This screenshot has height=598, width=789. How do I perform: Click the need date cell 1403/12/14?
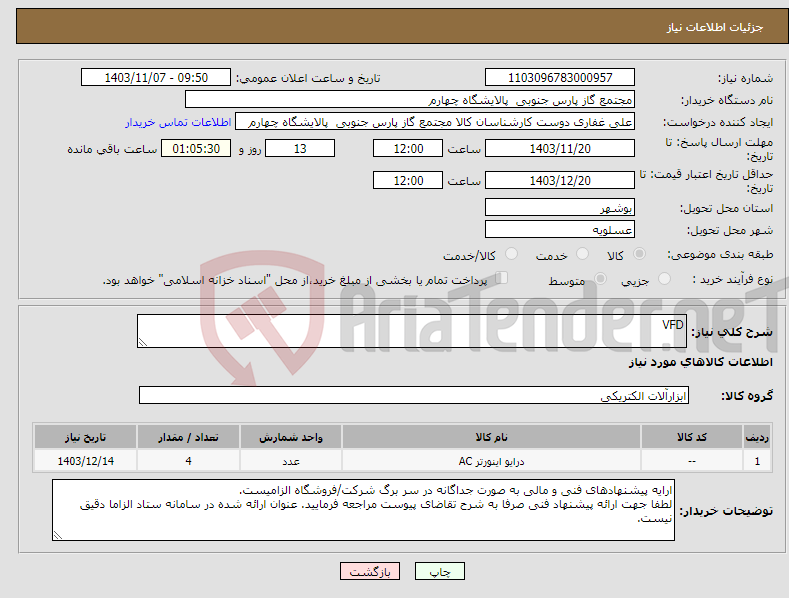click(86, 461)
